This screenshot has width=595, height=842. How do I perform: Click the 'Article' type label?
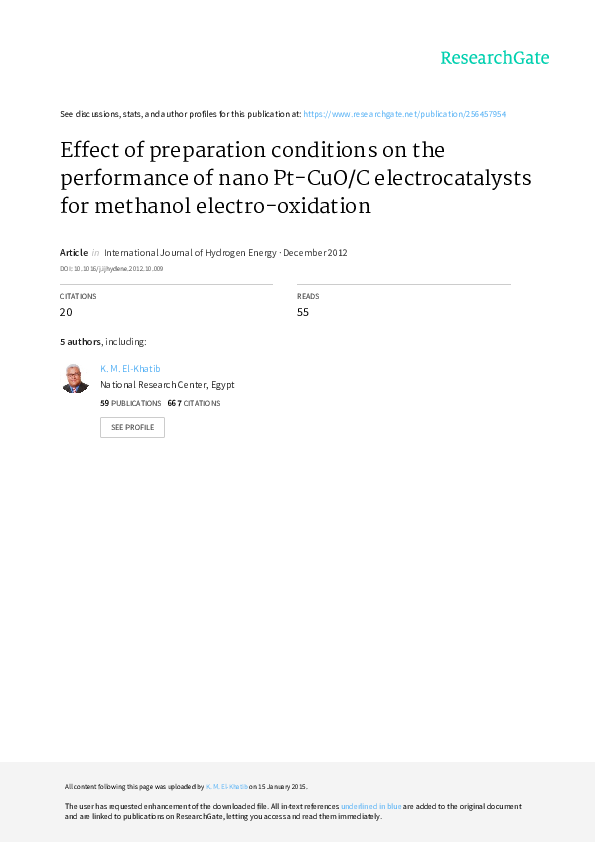coord(74,253)
